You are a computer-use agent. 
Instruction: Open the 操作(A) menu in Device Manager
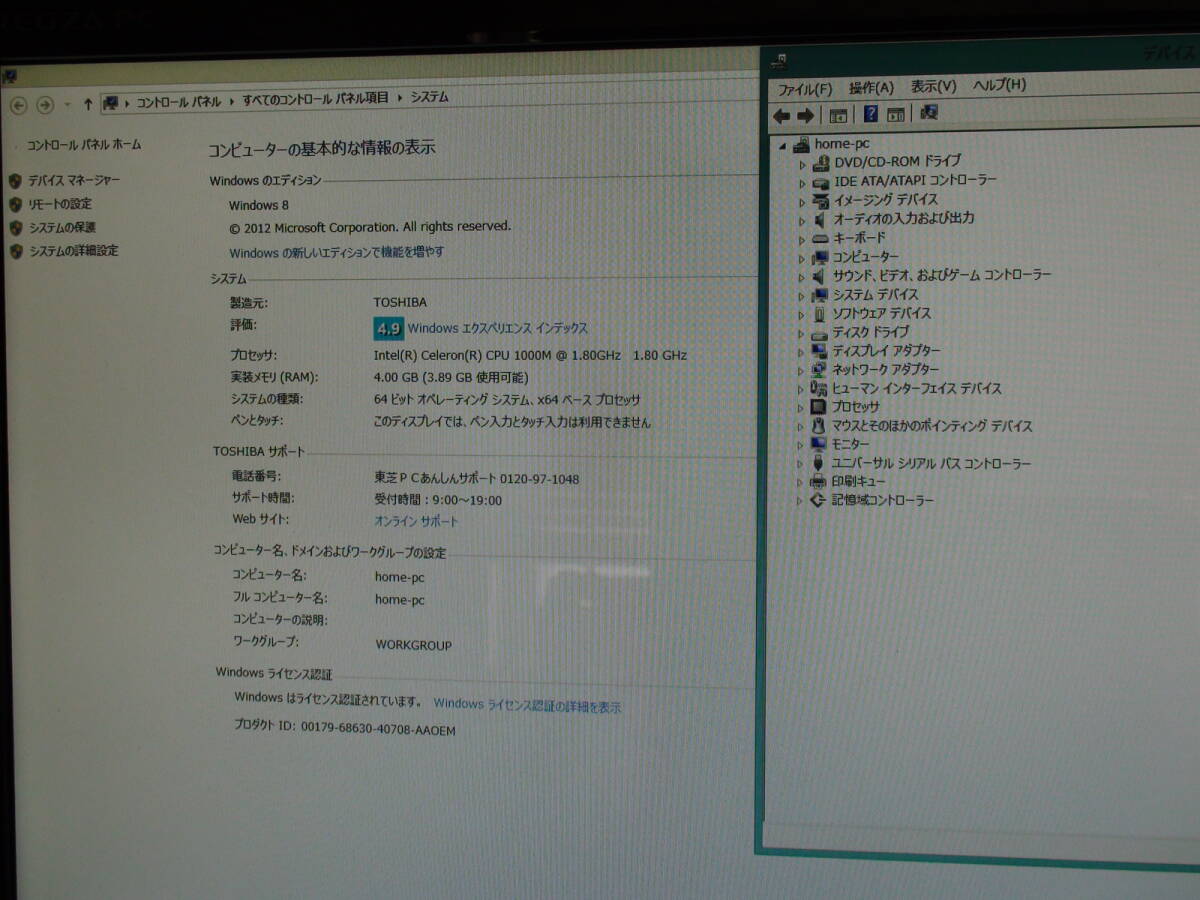(x=873, y=87)
